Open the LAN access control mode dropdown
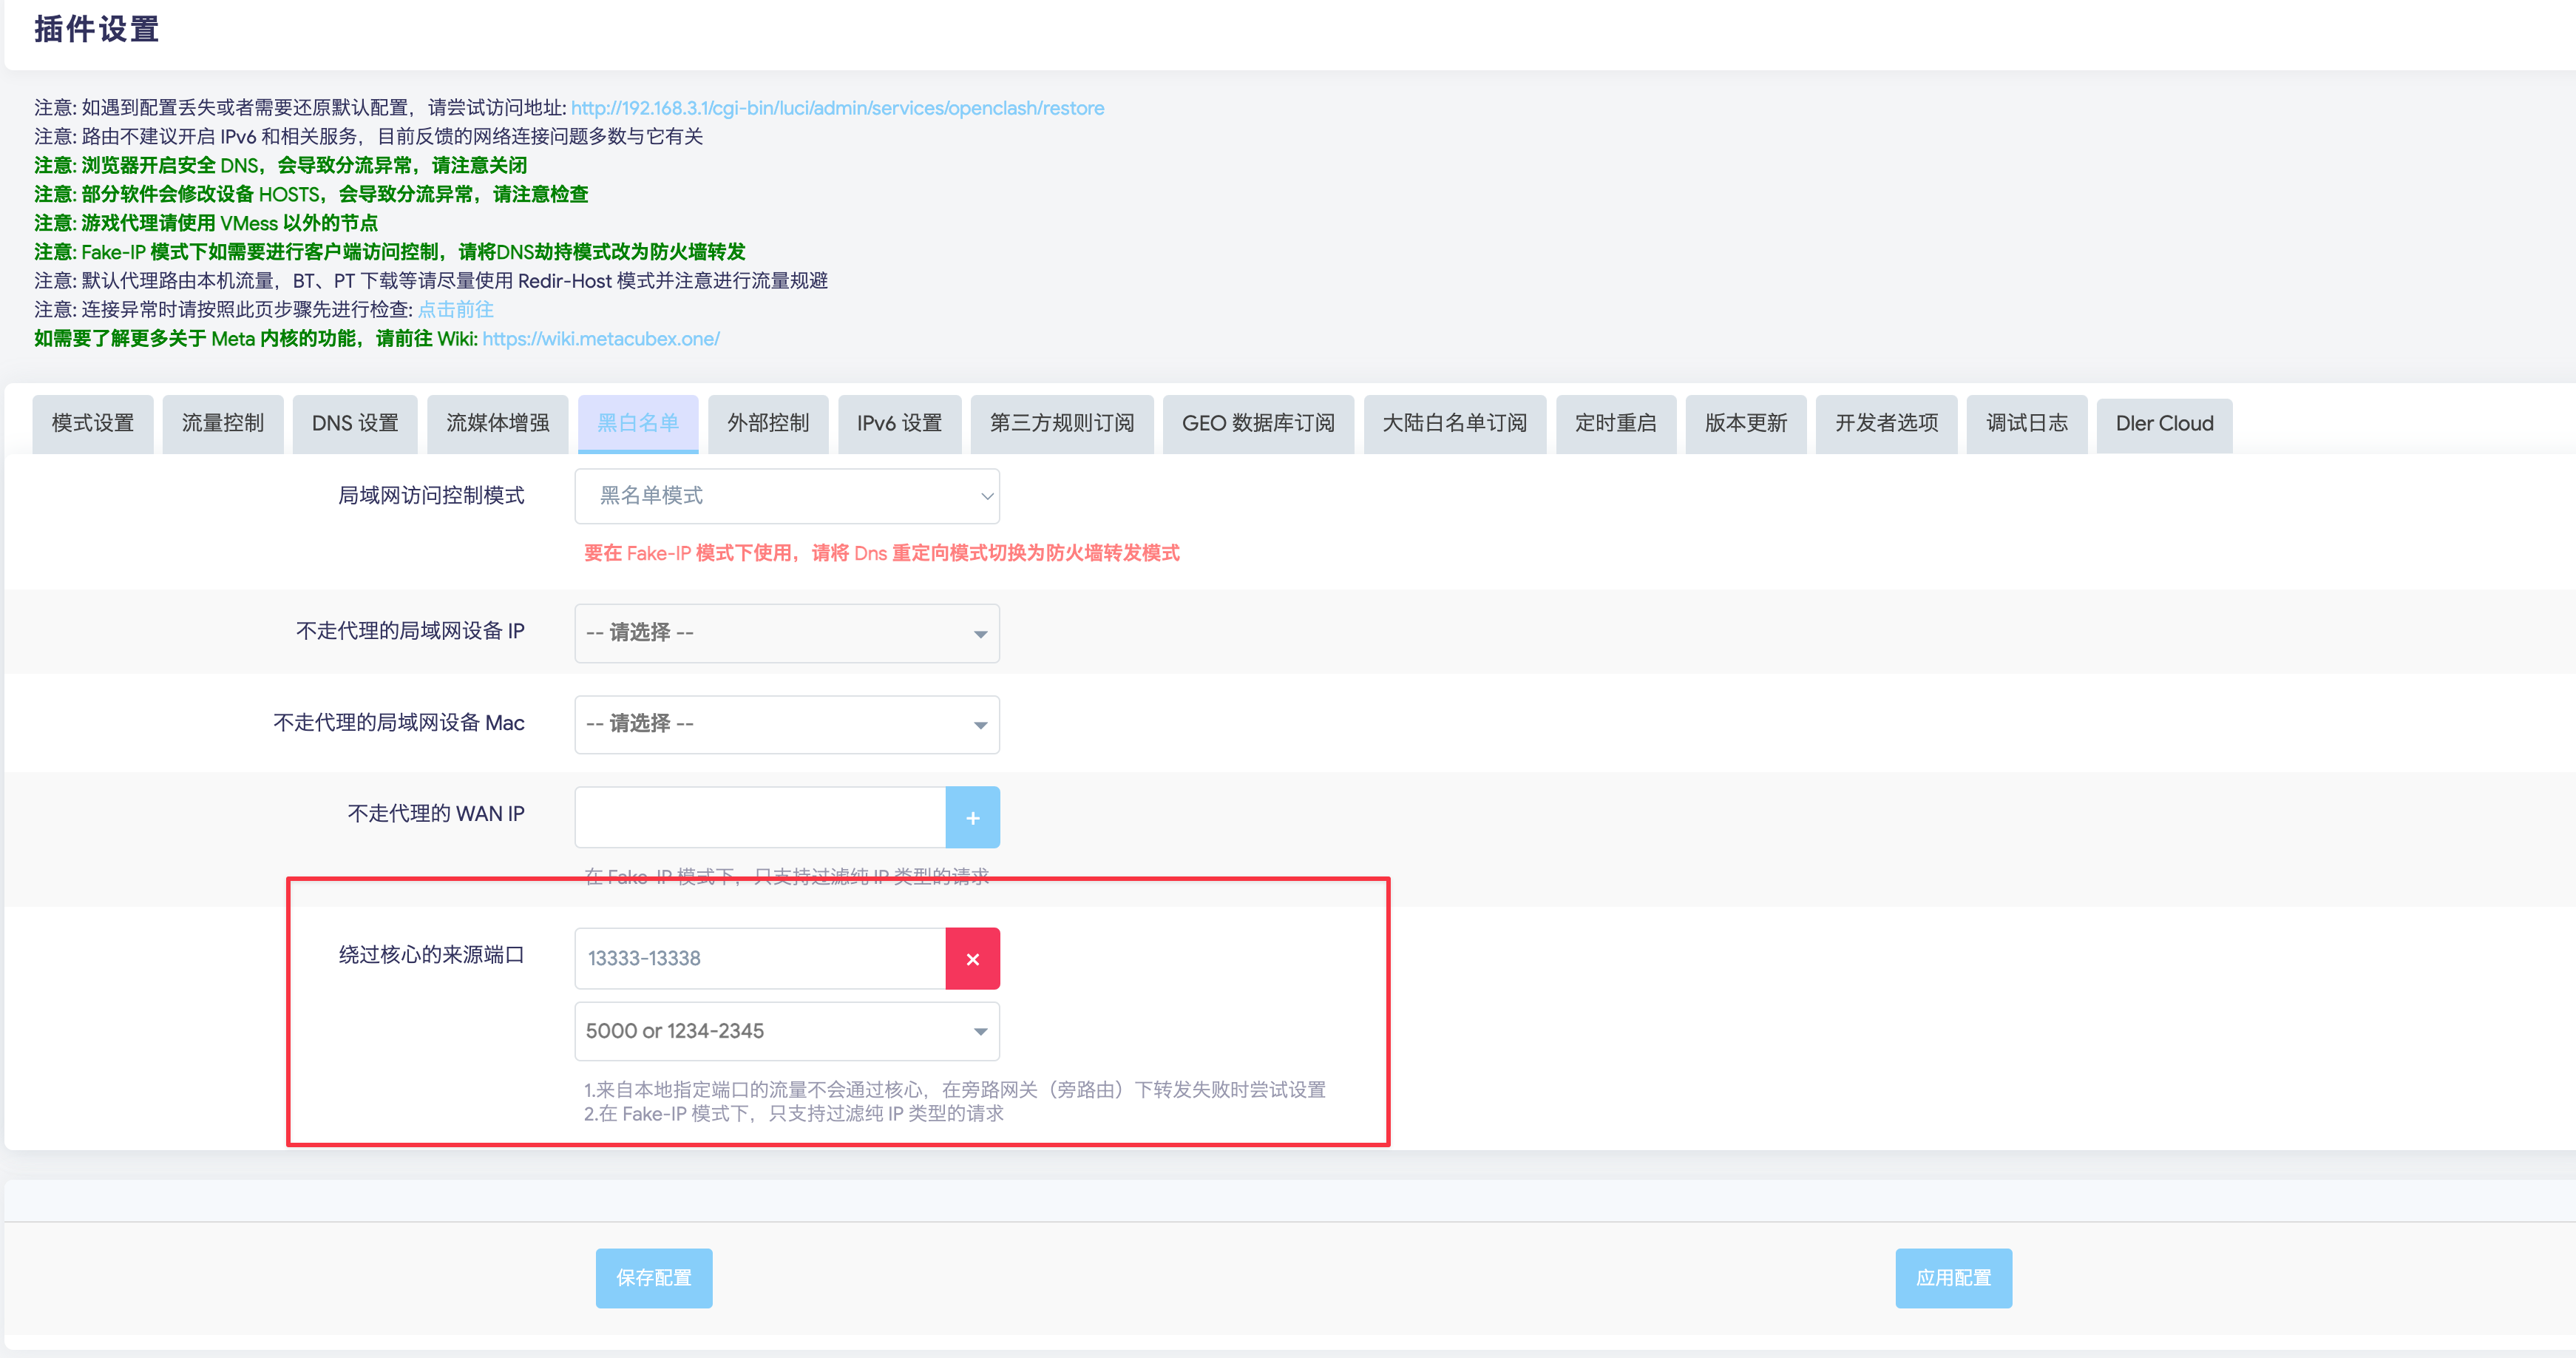This screenshot has width=2576, height=1358. (787, 496)
